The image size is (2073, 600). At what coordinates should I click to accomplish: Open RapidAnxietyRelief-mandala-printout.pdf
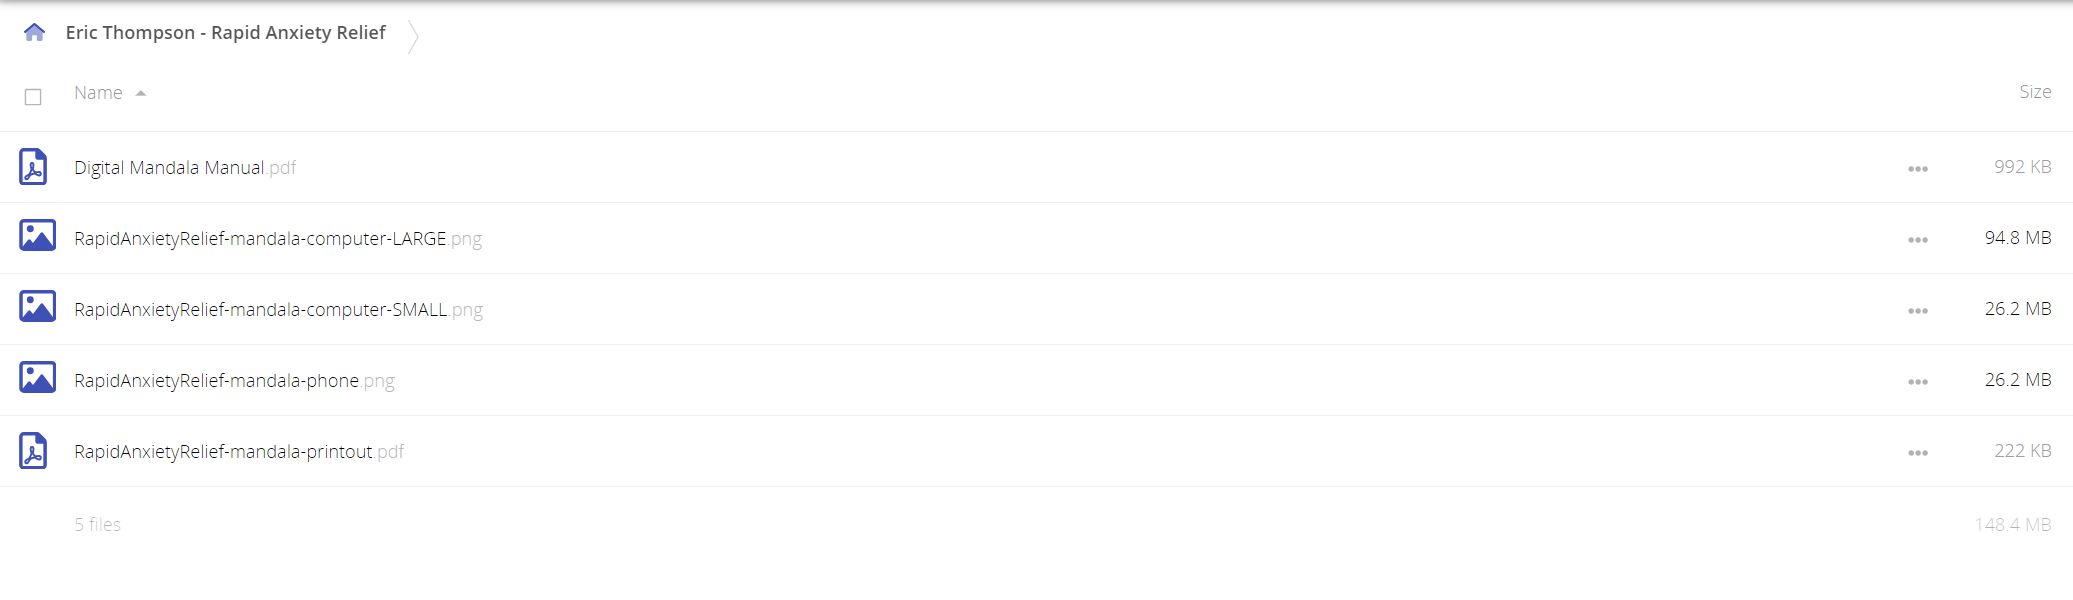pyautogui.click(x=239, y=452)
